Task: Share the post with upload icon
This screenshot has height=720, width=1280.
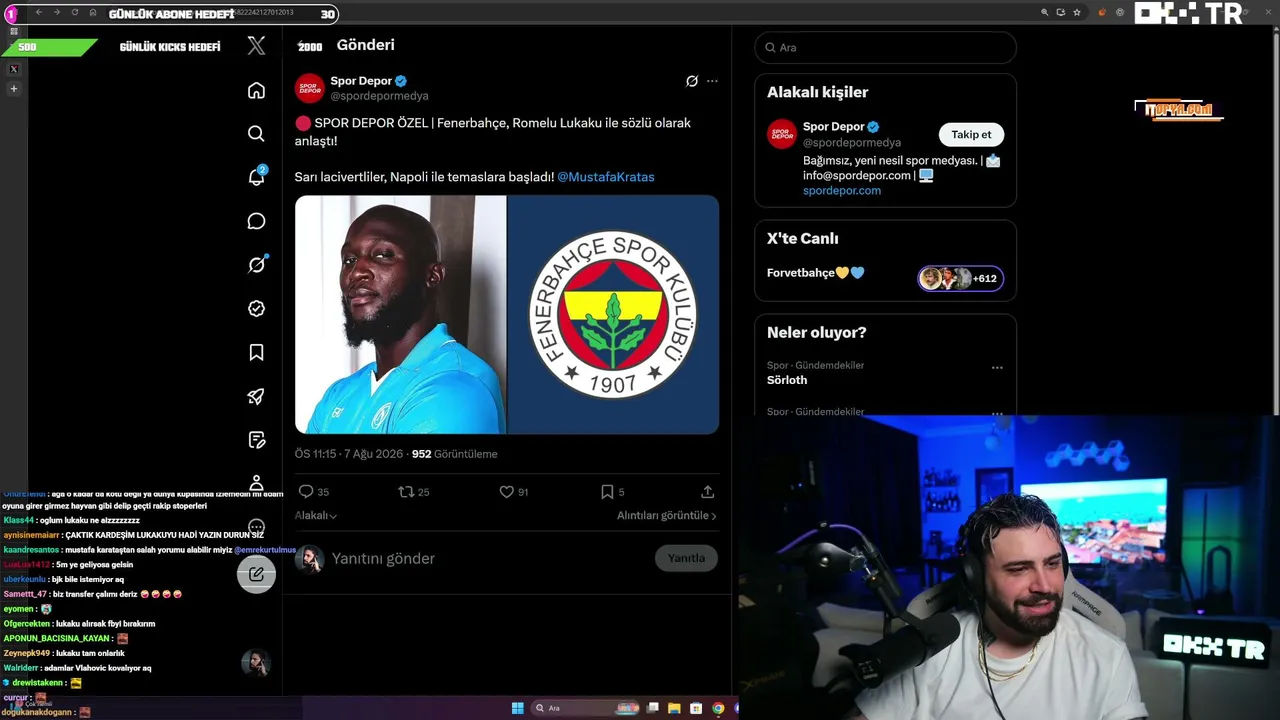Action: [x=707, y=492]
